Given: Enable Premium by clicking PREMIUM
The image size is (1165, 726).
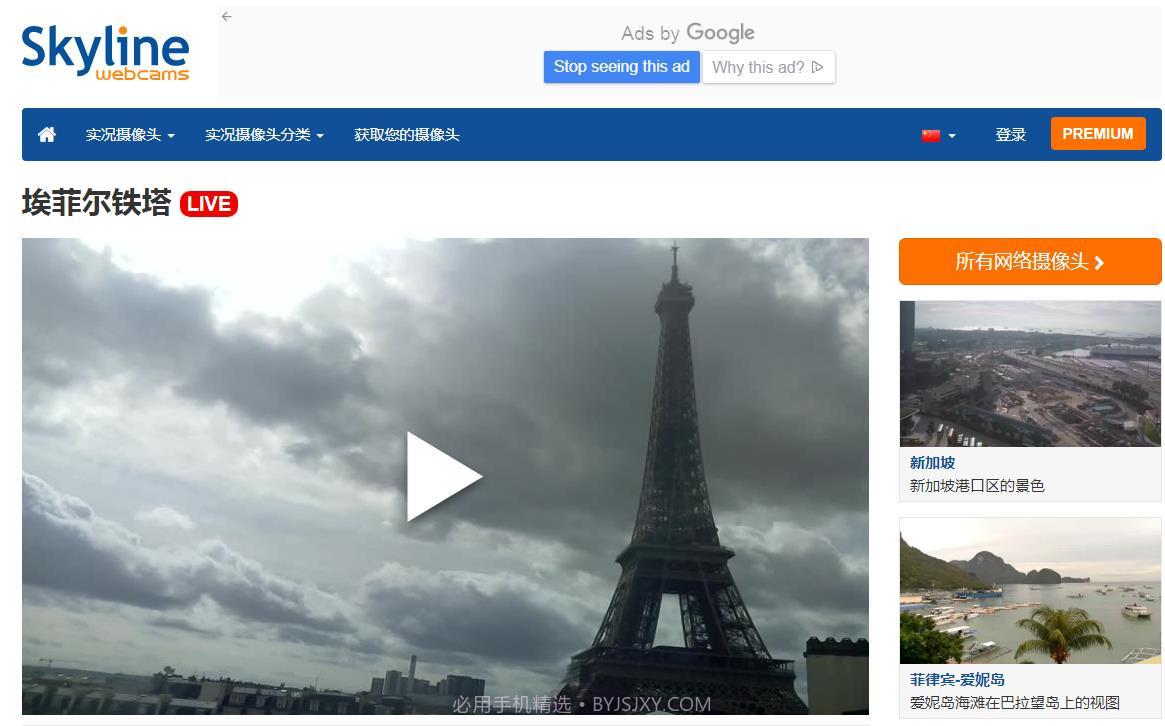Looking at the screenshot, I should [x=1098, y=133].
